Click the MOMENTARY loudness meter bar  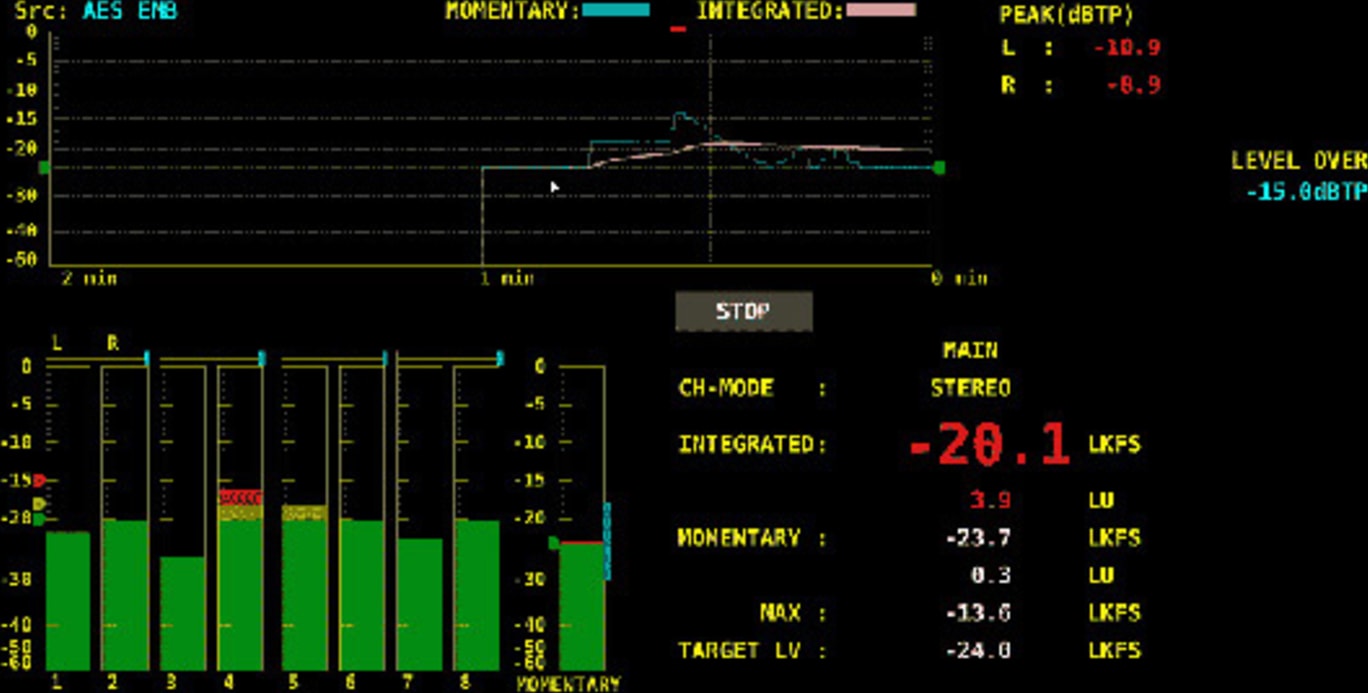coord(582,606)
